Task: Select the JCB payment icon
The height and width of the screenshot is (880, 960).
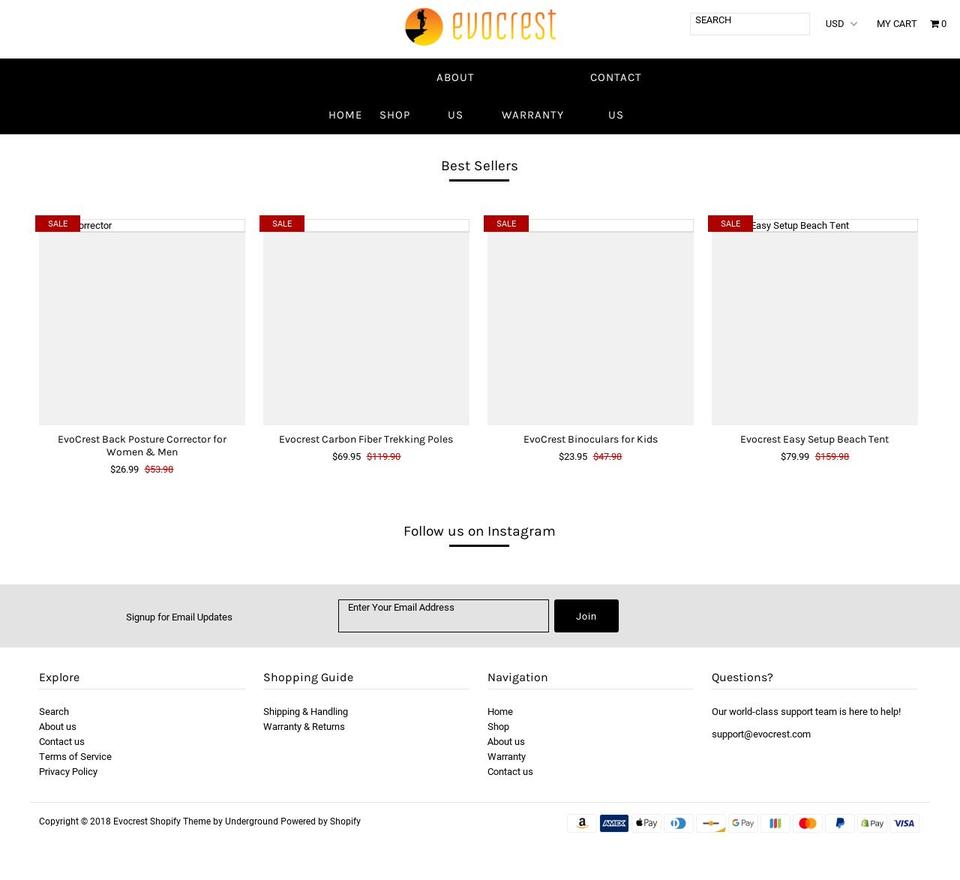Action: [775, 823]
